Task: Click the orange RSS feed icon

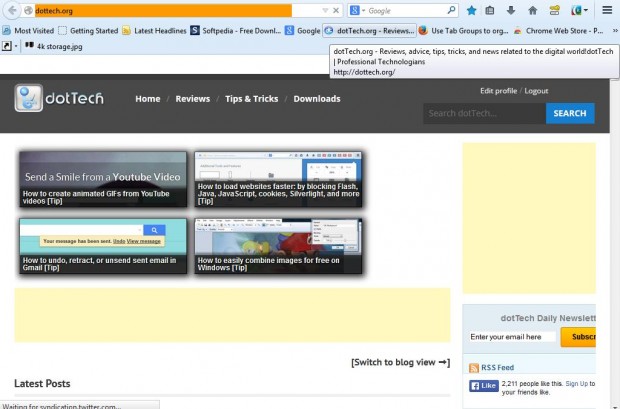Action: pos(474,368)
